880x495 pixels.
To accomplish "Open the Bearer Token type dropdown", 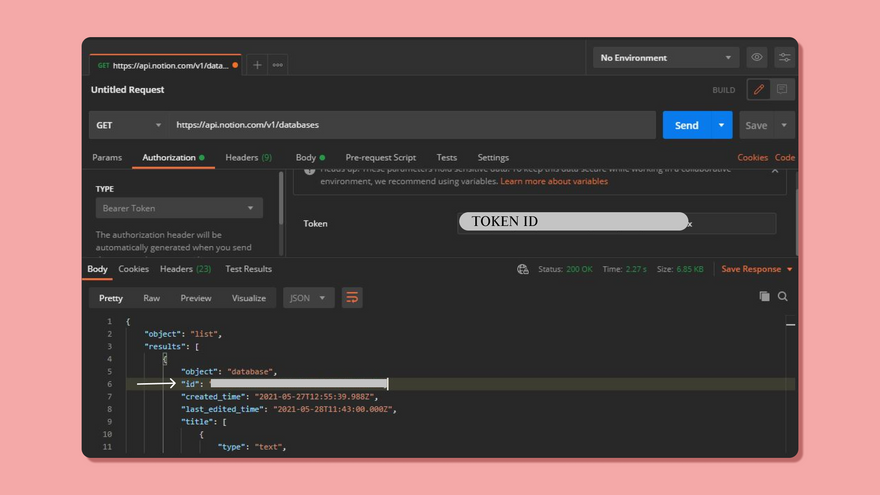I will coord(179,208).
